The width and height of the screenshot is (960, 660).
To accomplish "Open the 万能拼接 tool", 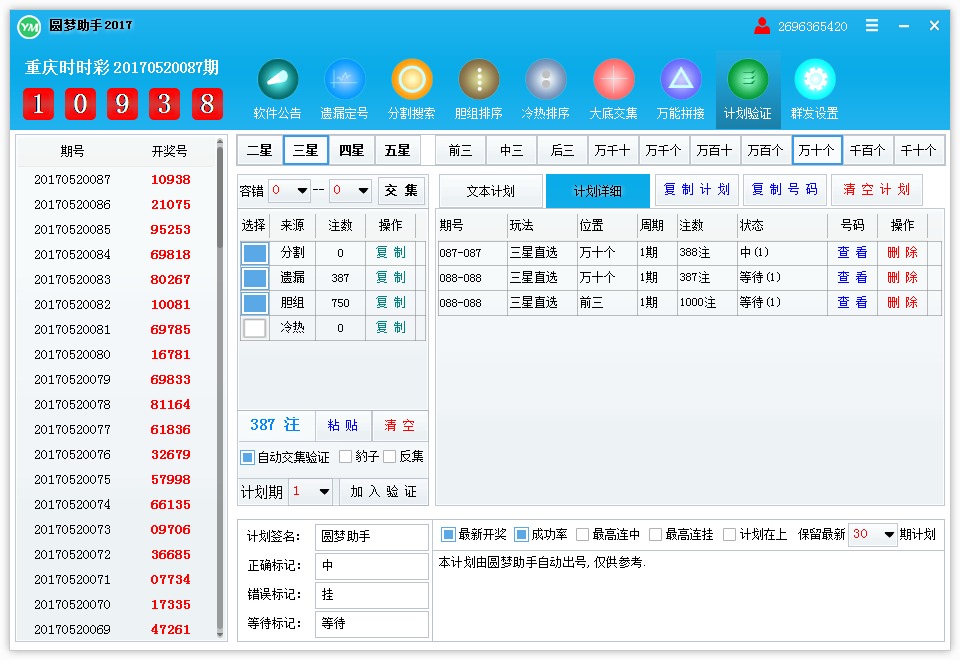I will (680, 80).
